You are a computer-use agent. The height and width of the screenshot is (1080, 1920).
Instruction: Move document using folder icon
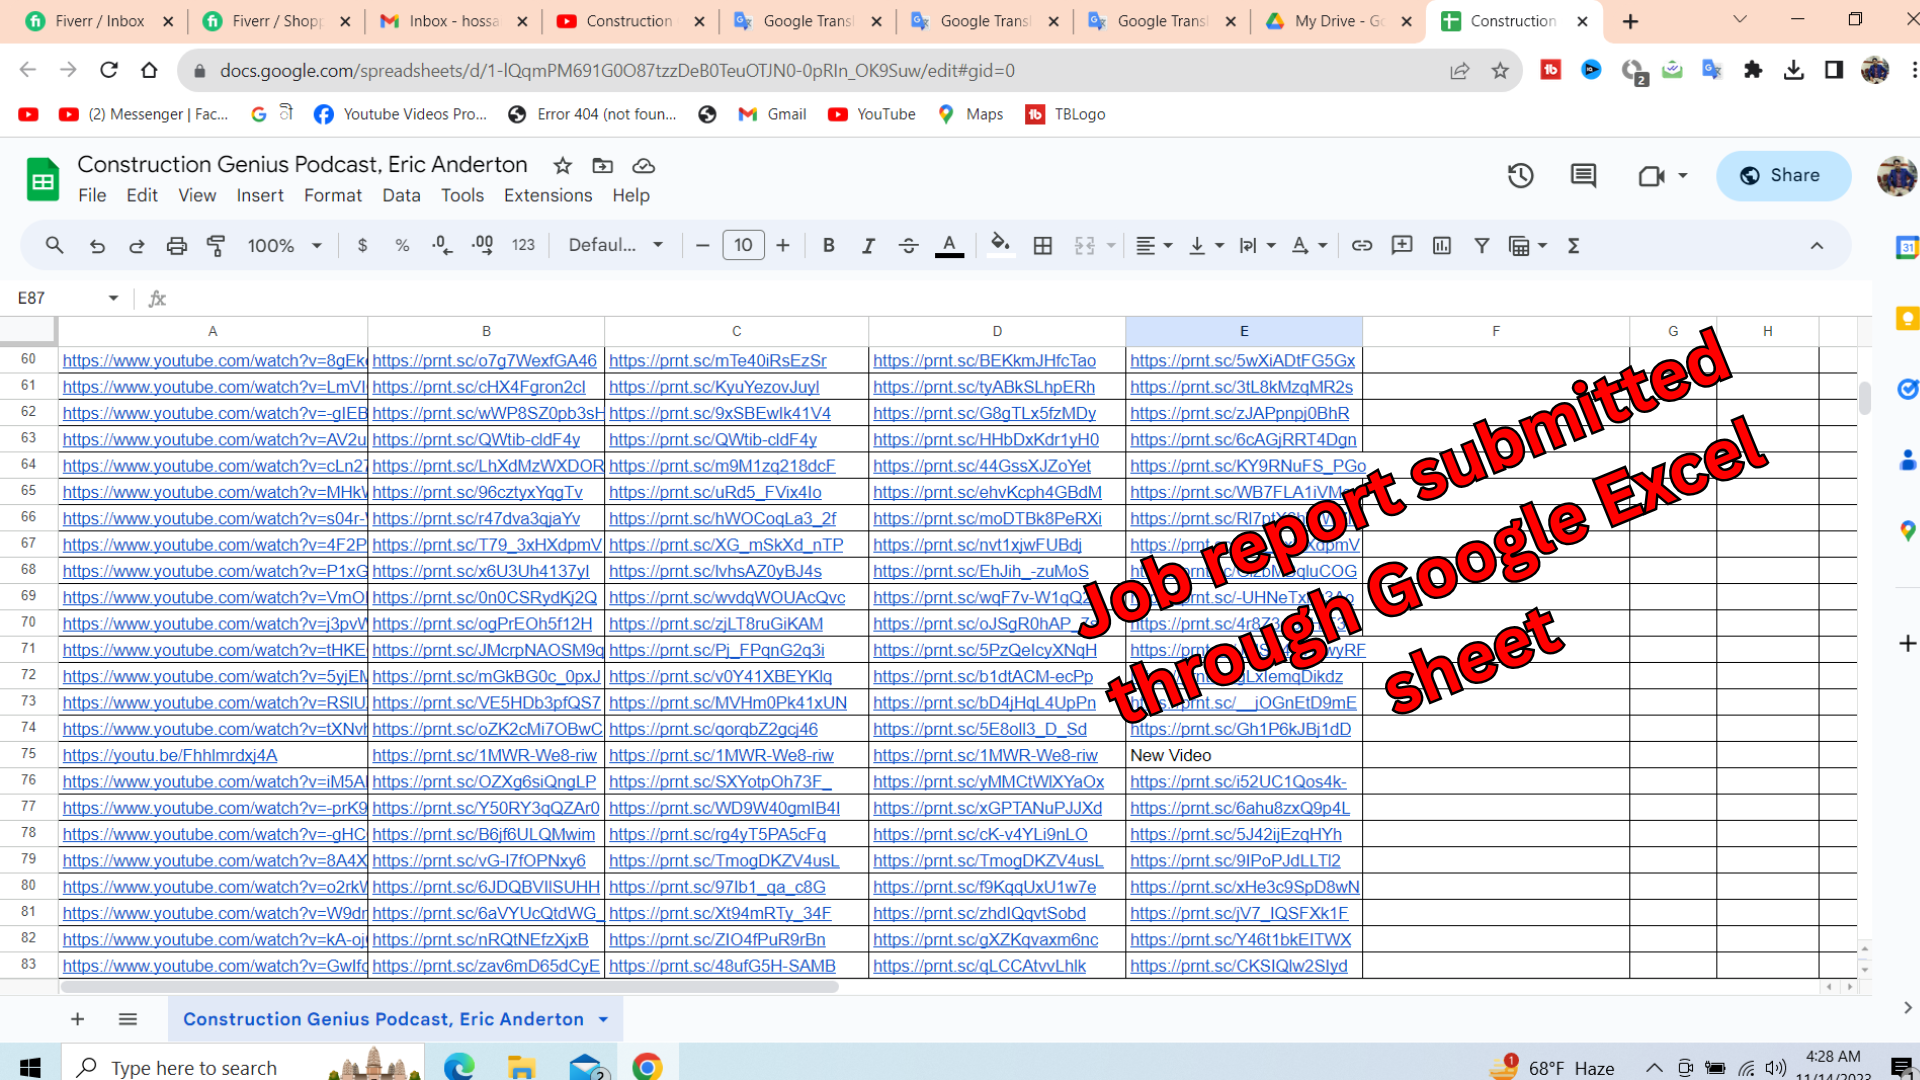(x=602, y=166)
